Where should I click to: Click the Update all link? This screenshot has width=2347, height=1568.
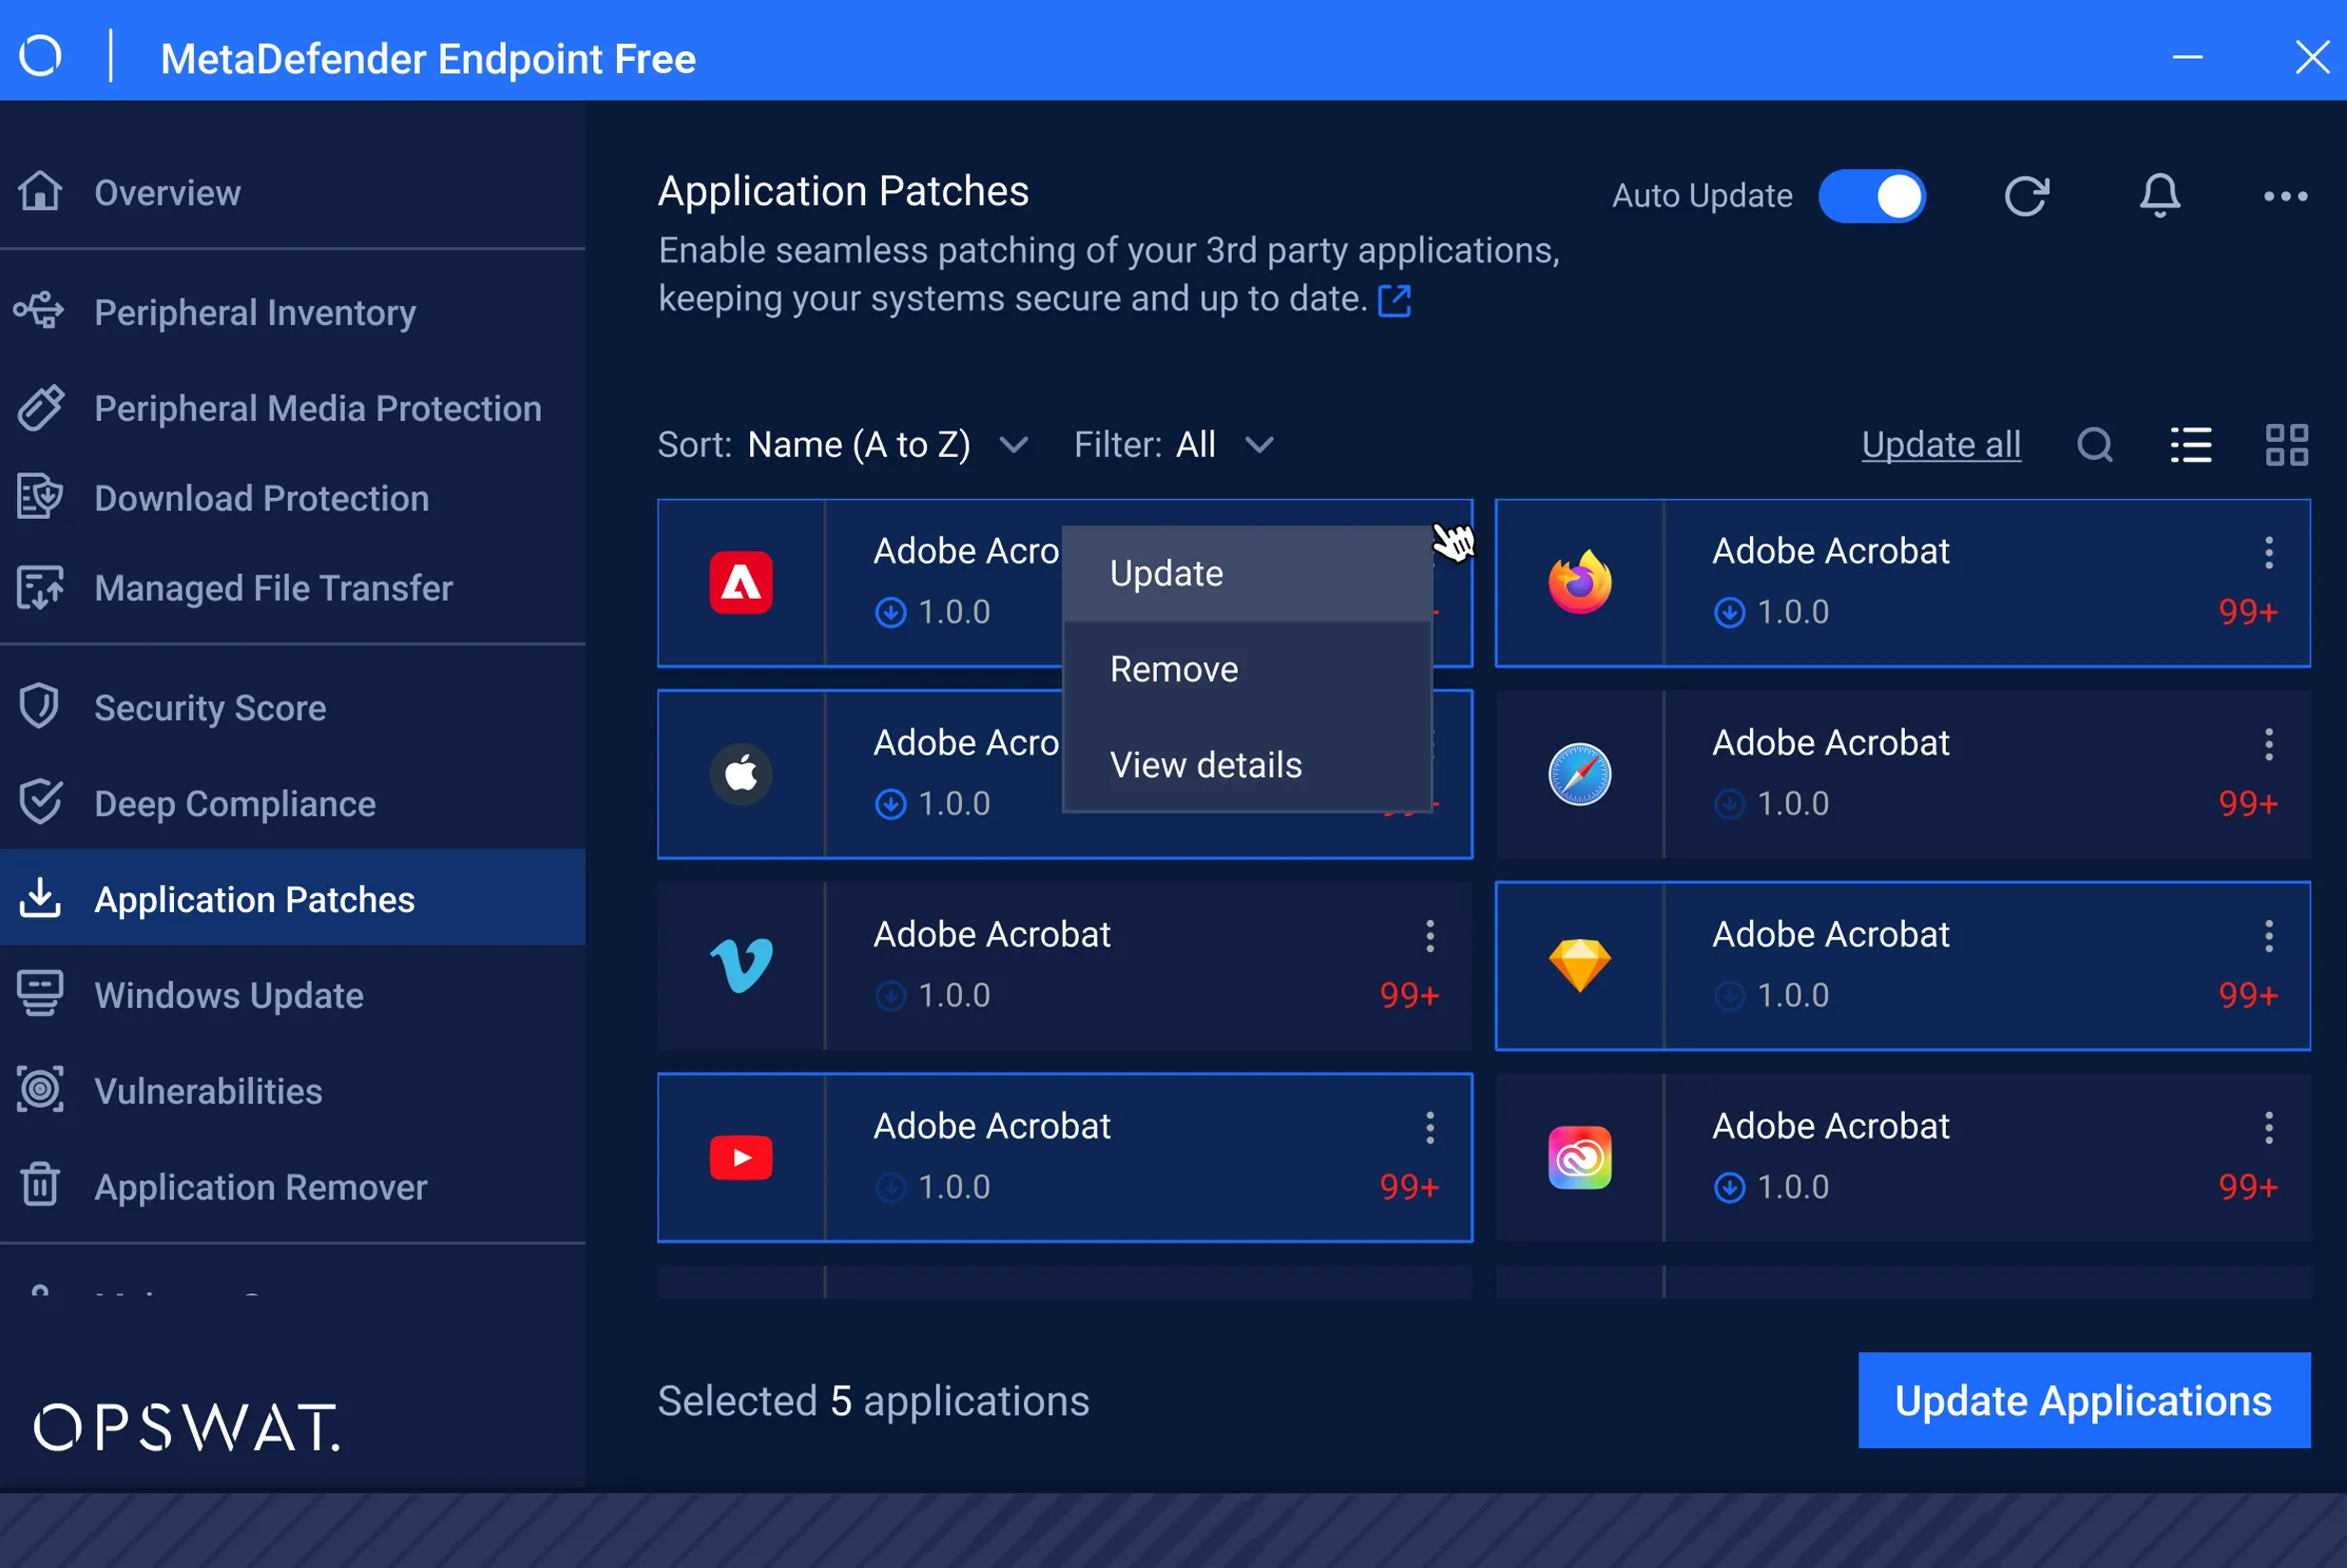tap(1941, 445)
